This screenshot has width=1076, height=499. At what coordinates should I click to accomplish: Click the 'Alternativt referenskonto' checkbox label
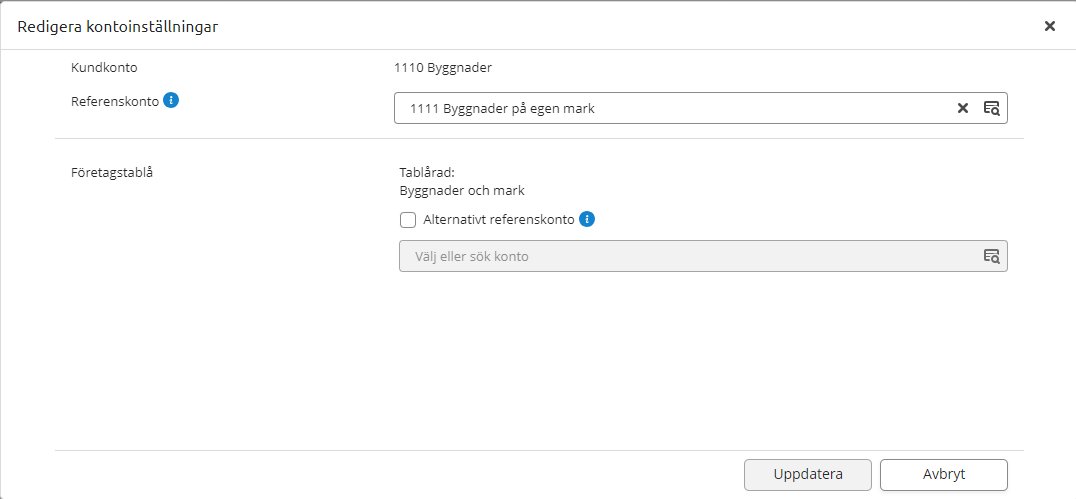tap(498, 220)
